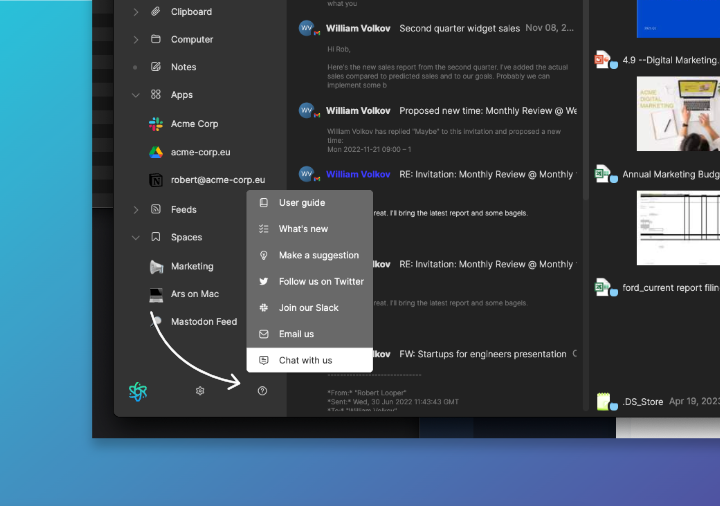This screenshot has width=720, height=506.
Task: Collapse the Spaces section
Action: pyautogui.click(x=136, y=238)
